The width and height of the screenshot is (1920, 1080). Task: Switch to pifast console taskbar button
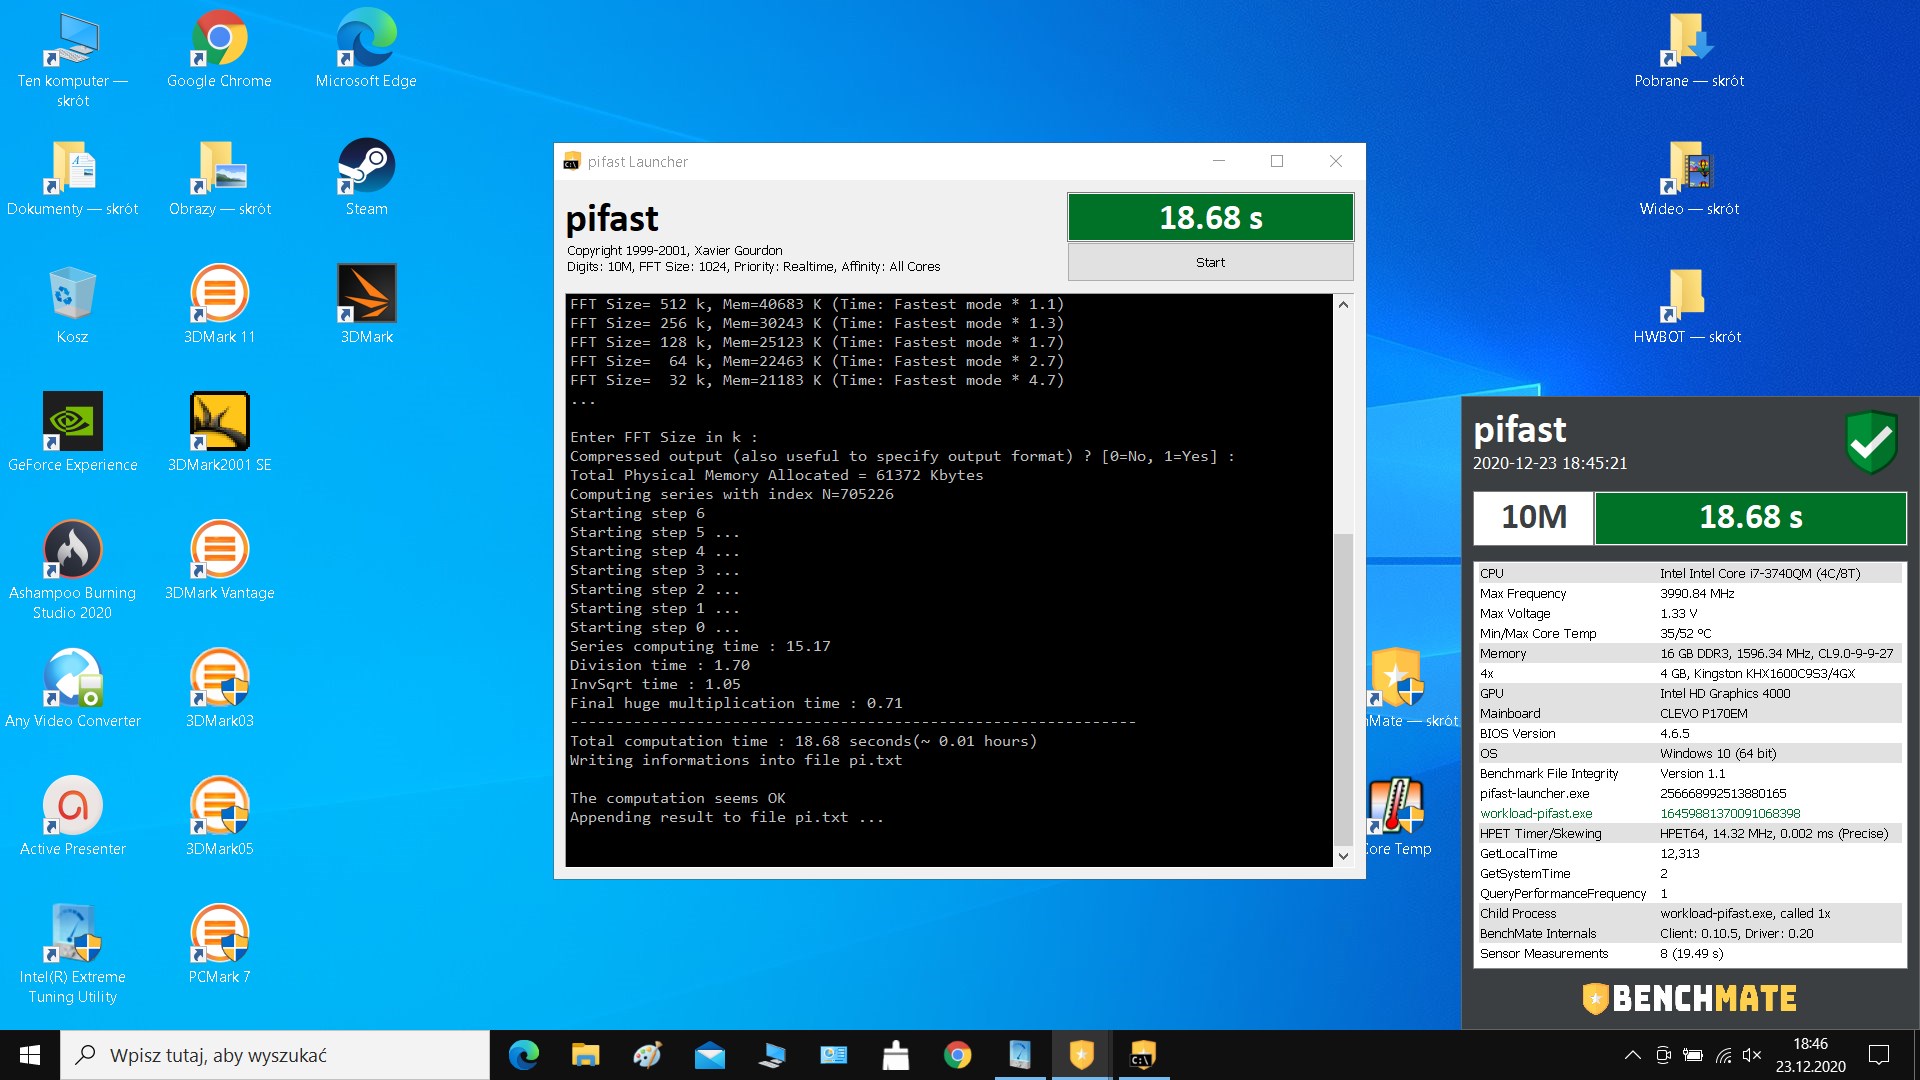[1143, 1055]
